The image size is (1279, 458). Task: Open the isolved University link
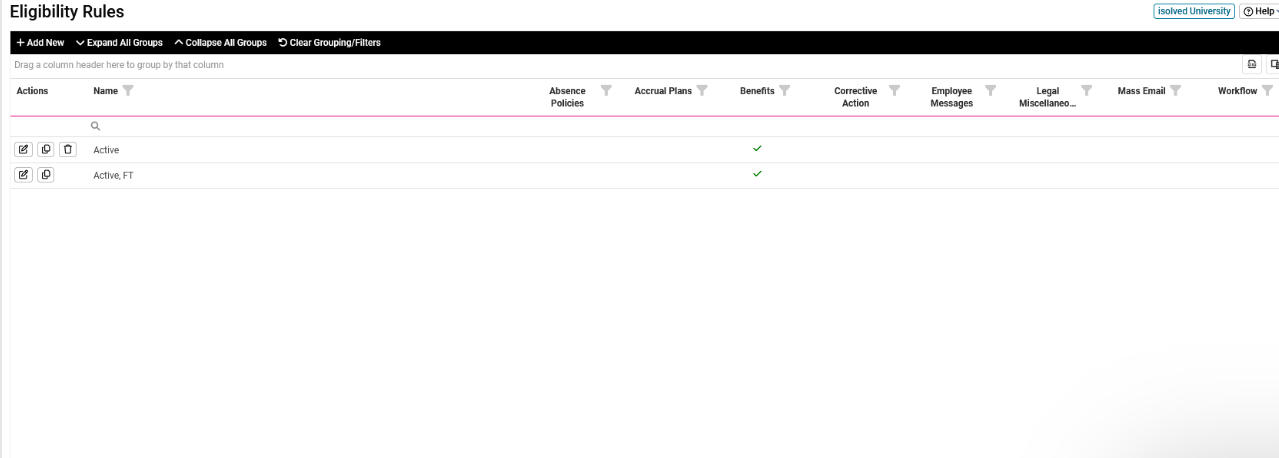pyautogui.click(x=1194, y=11)
